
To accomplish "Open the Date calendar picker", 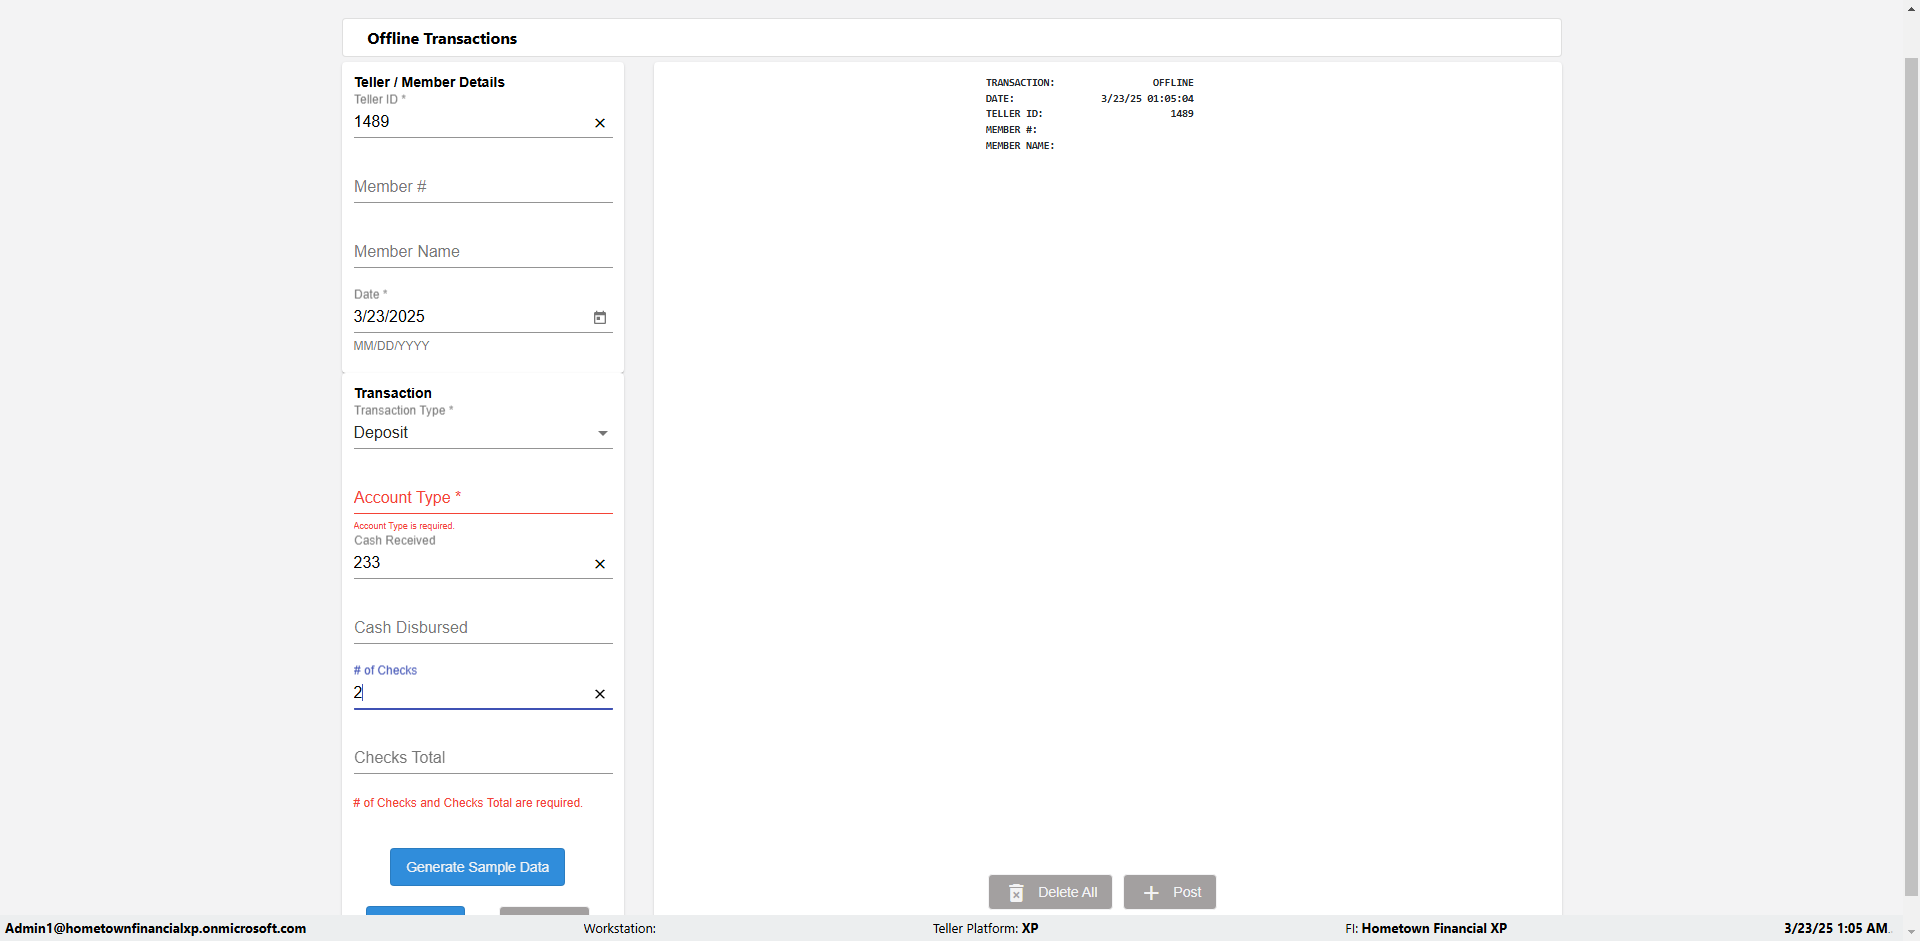I will coord(600,317).
